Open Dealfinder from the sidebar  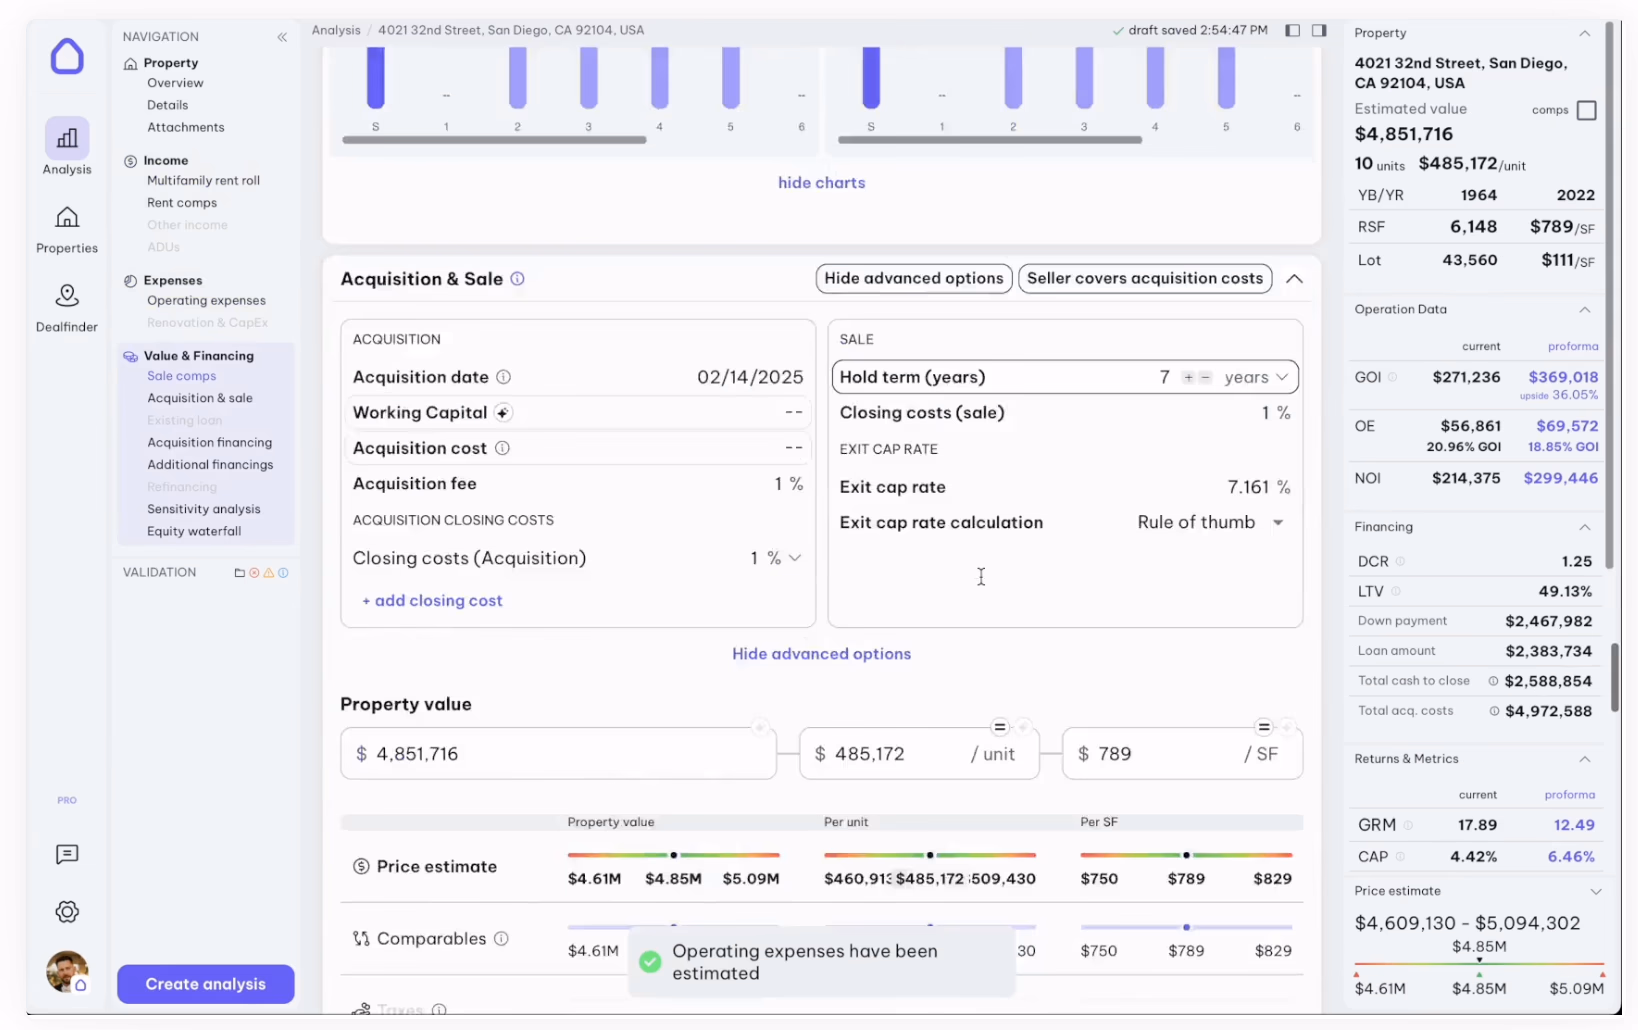(67, 308)
